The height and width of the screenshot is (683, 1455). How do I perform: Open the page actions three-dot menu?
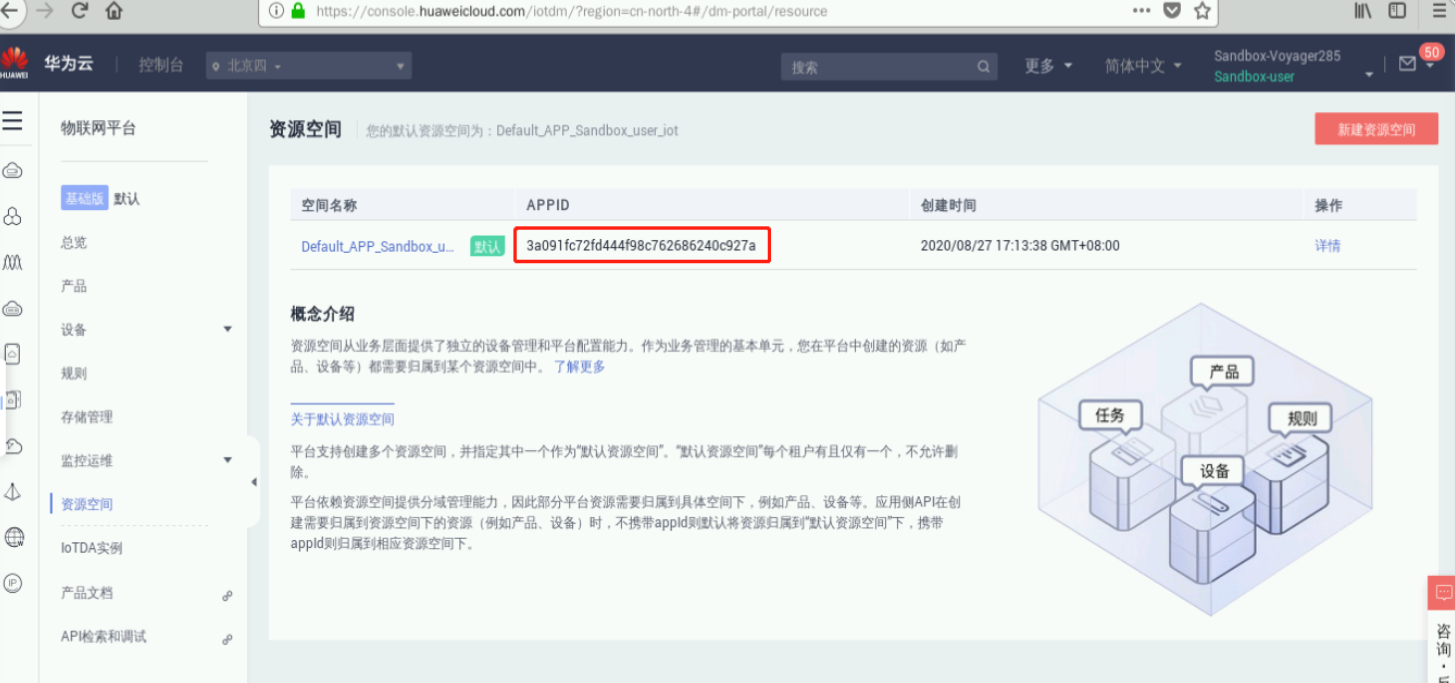(1142, 10)
